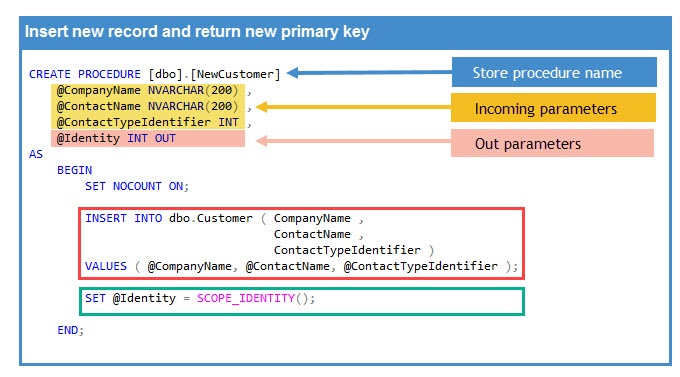Click the title 'Insert new record and return new primary key'

tap(197, 32)
